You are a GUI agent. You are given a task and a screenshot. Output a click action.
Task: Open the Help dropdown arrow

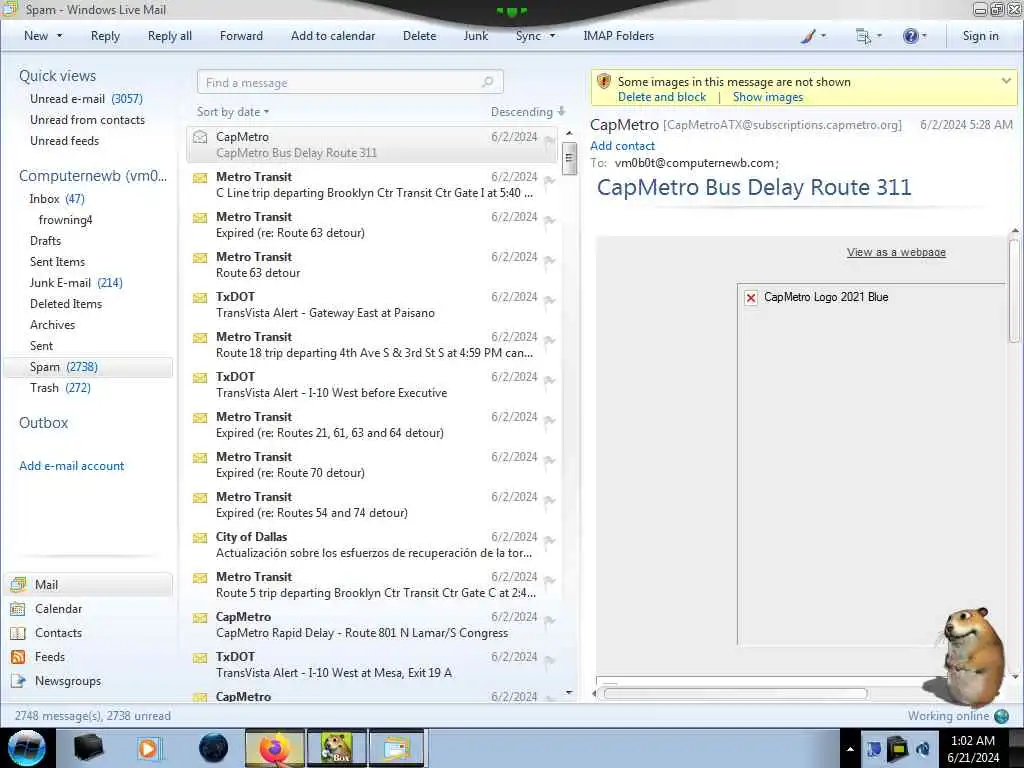pos(924,36)
